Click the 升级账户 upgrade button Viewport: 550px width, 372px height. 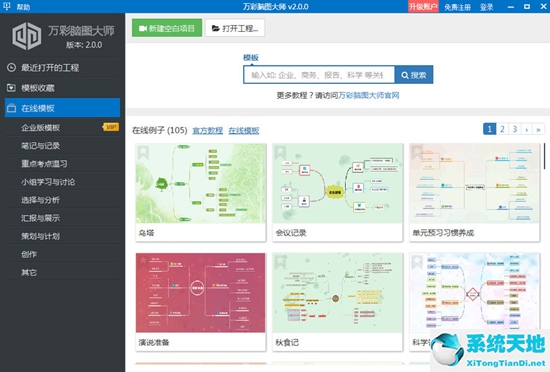pos(423,7)
